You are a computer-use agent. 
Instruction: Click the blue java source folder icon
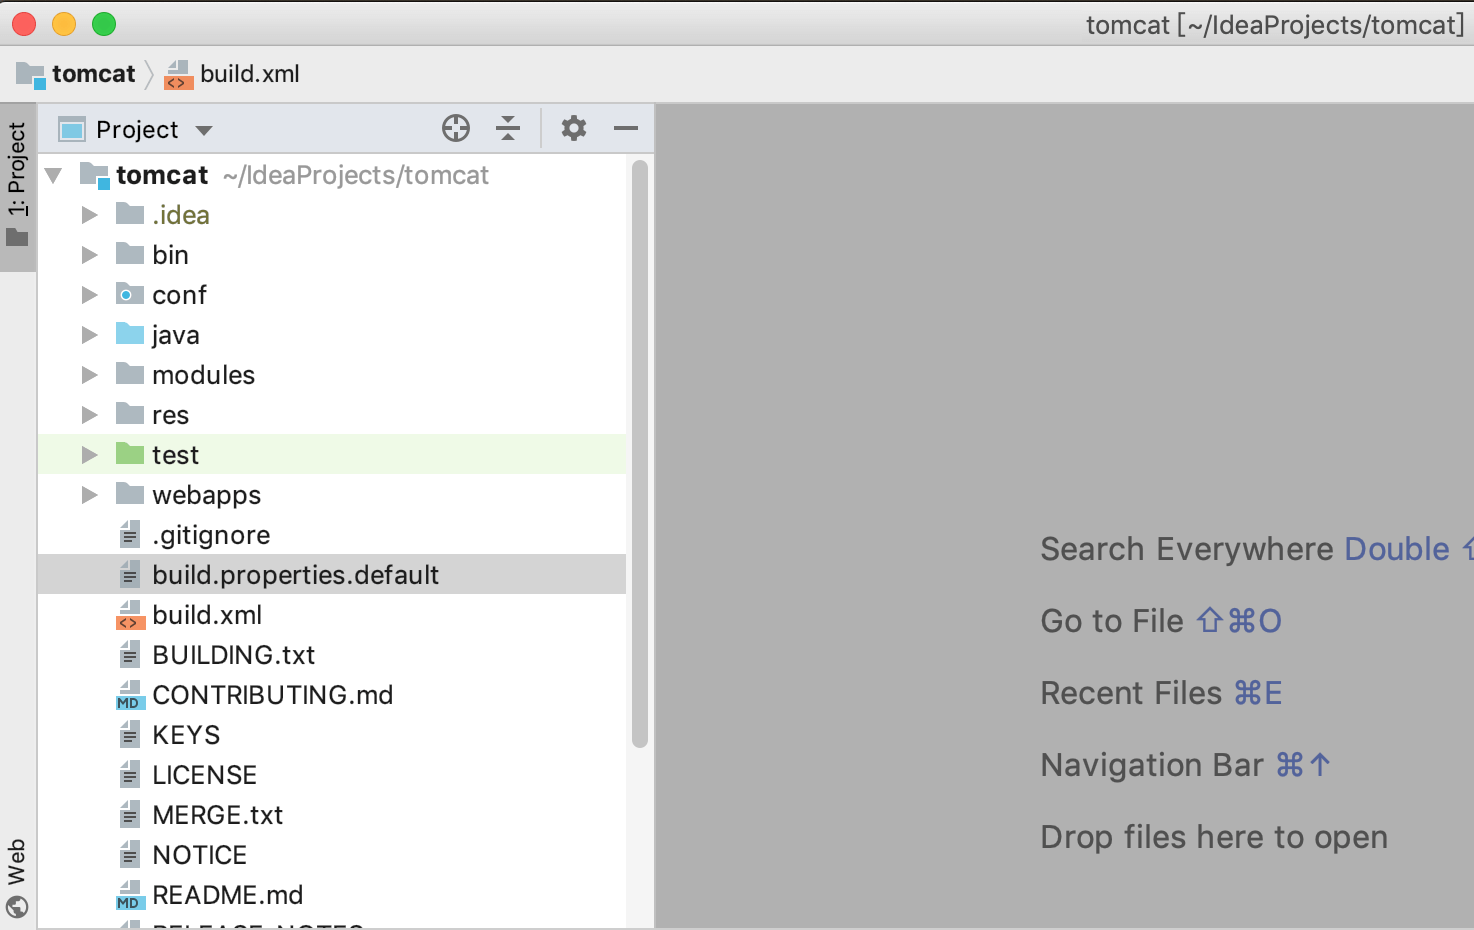tap(130, 334)
